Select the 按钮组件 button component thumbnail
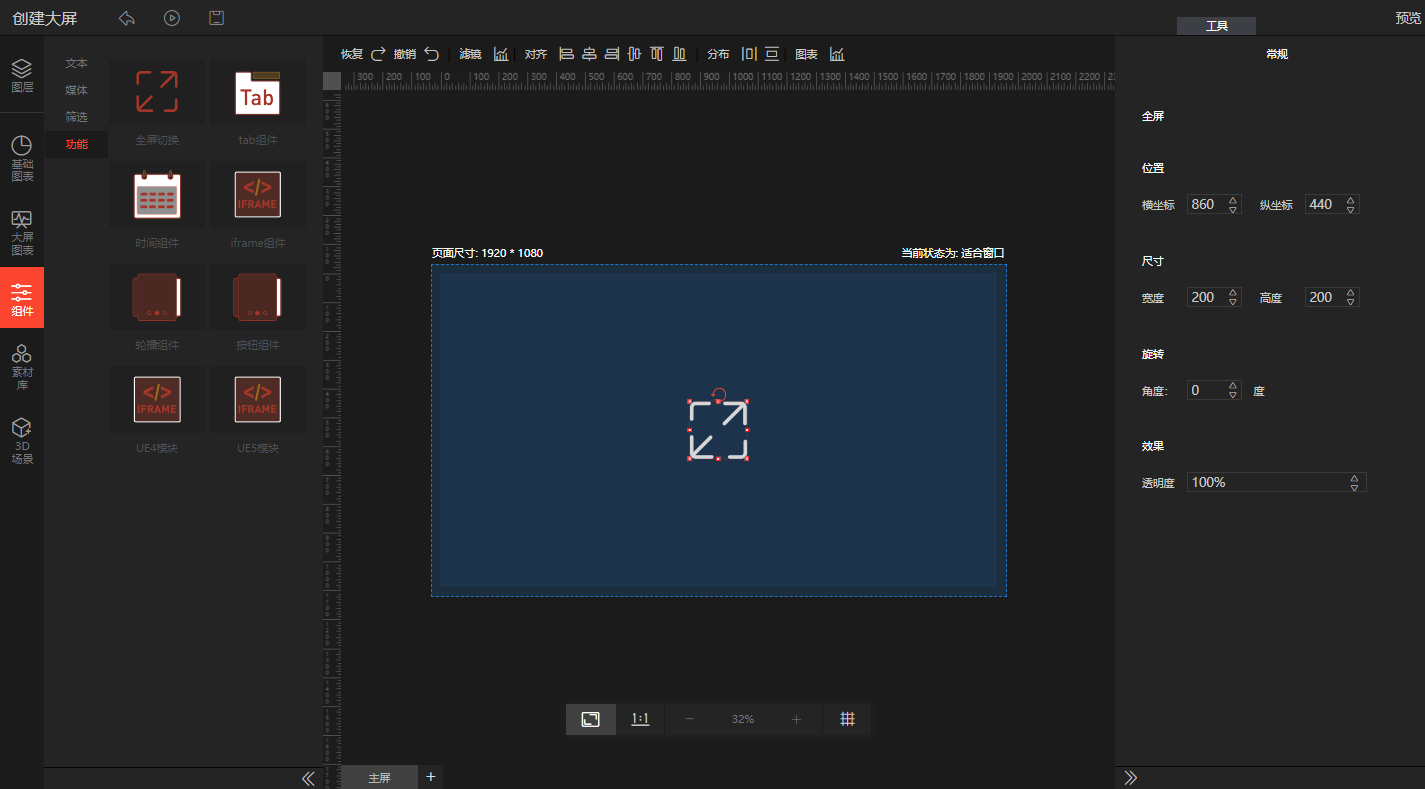 [258, 297]
